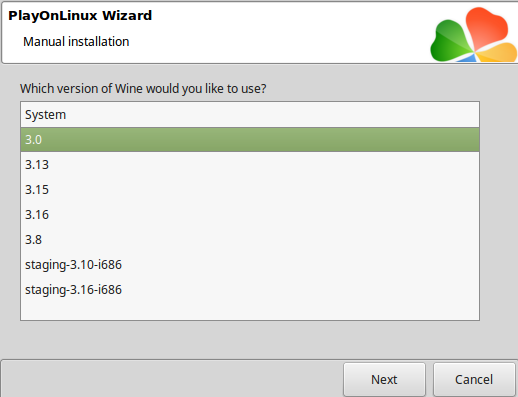
Task: Click the blue leaf of PlayOnLinux logo
Action: (468, 59)
